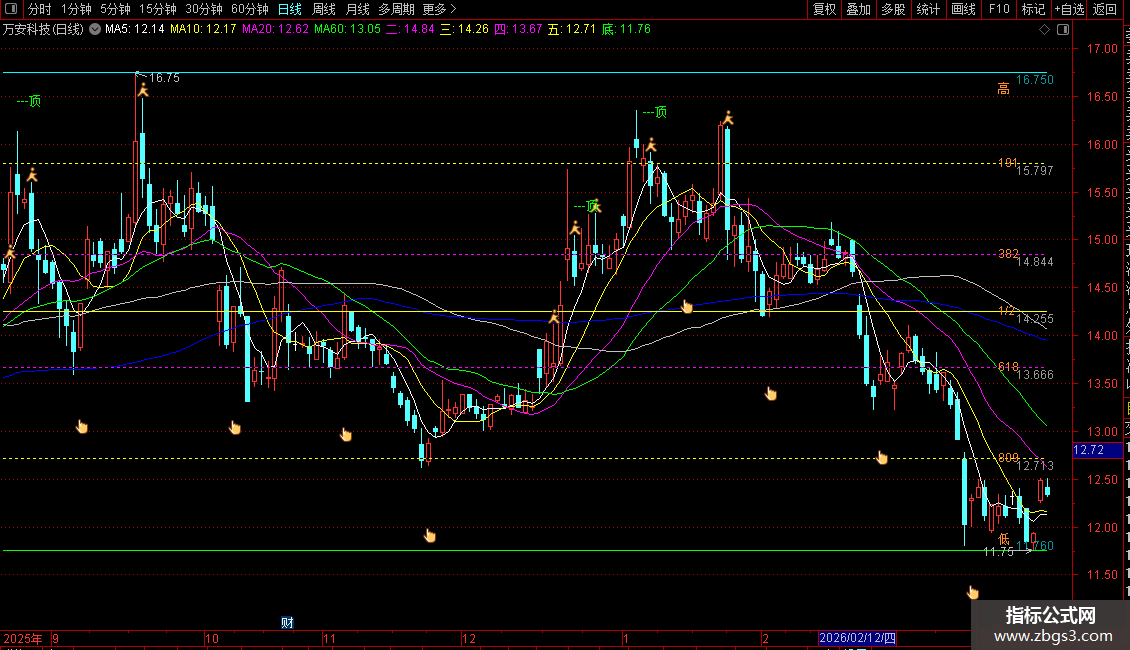Click the round arrow icon beside 万安科技(日线)
Screen dimensions: 1130x650
point(96,29)
